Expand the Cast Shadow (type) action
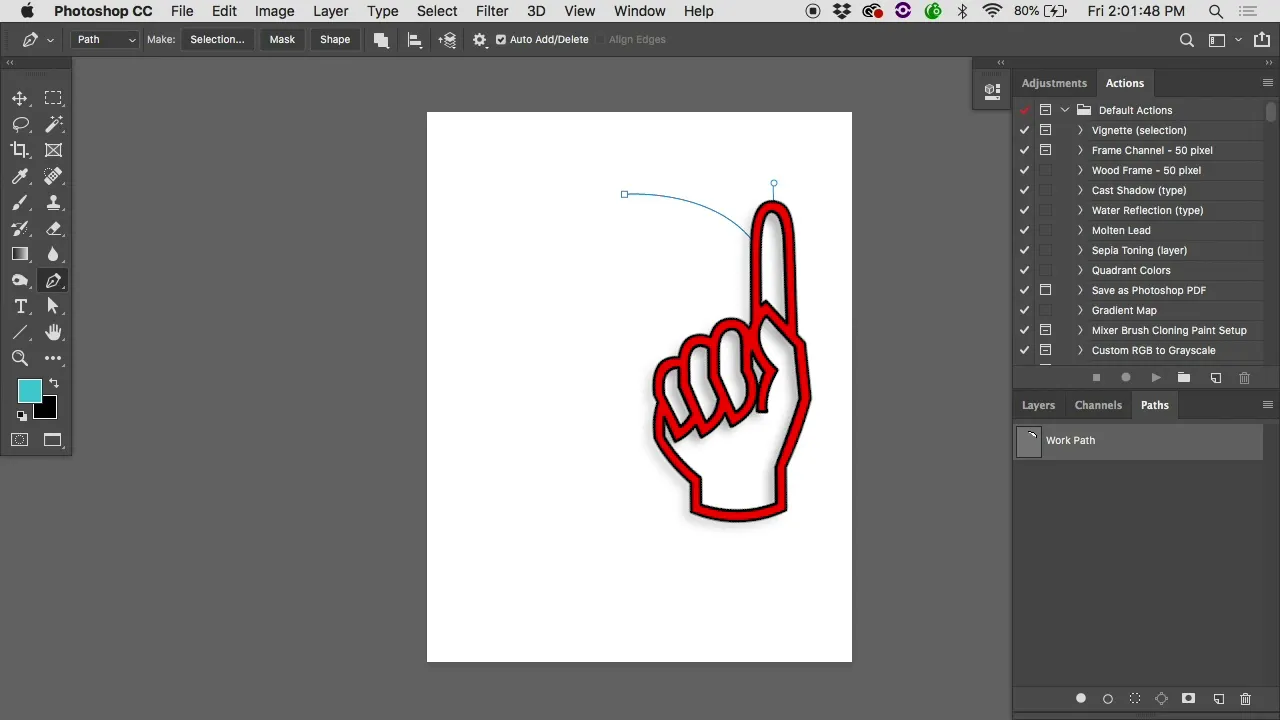 pyautogui.click(x=1080, y=190)
